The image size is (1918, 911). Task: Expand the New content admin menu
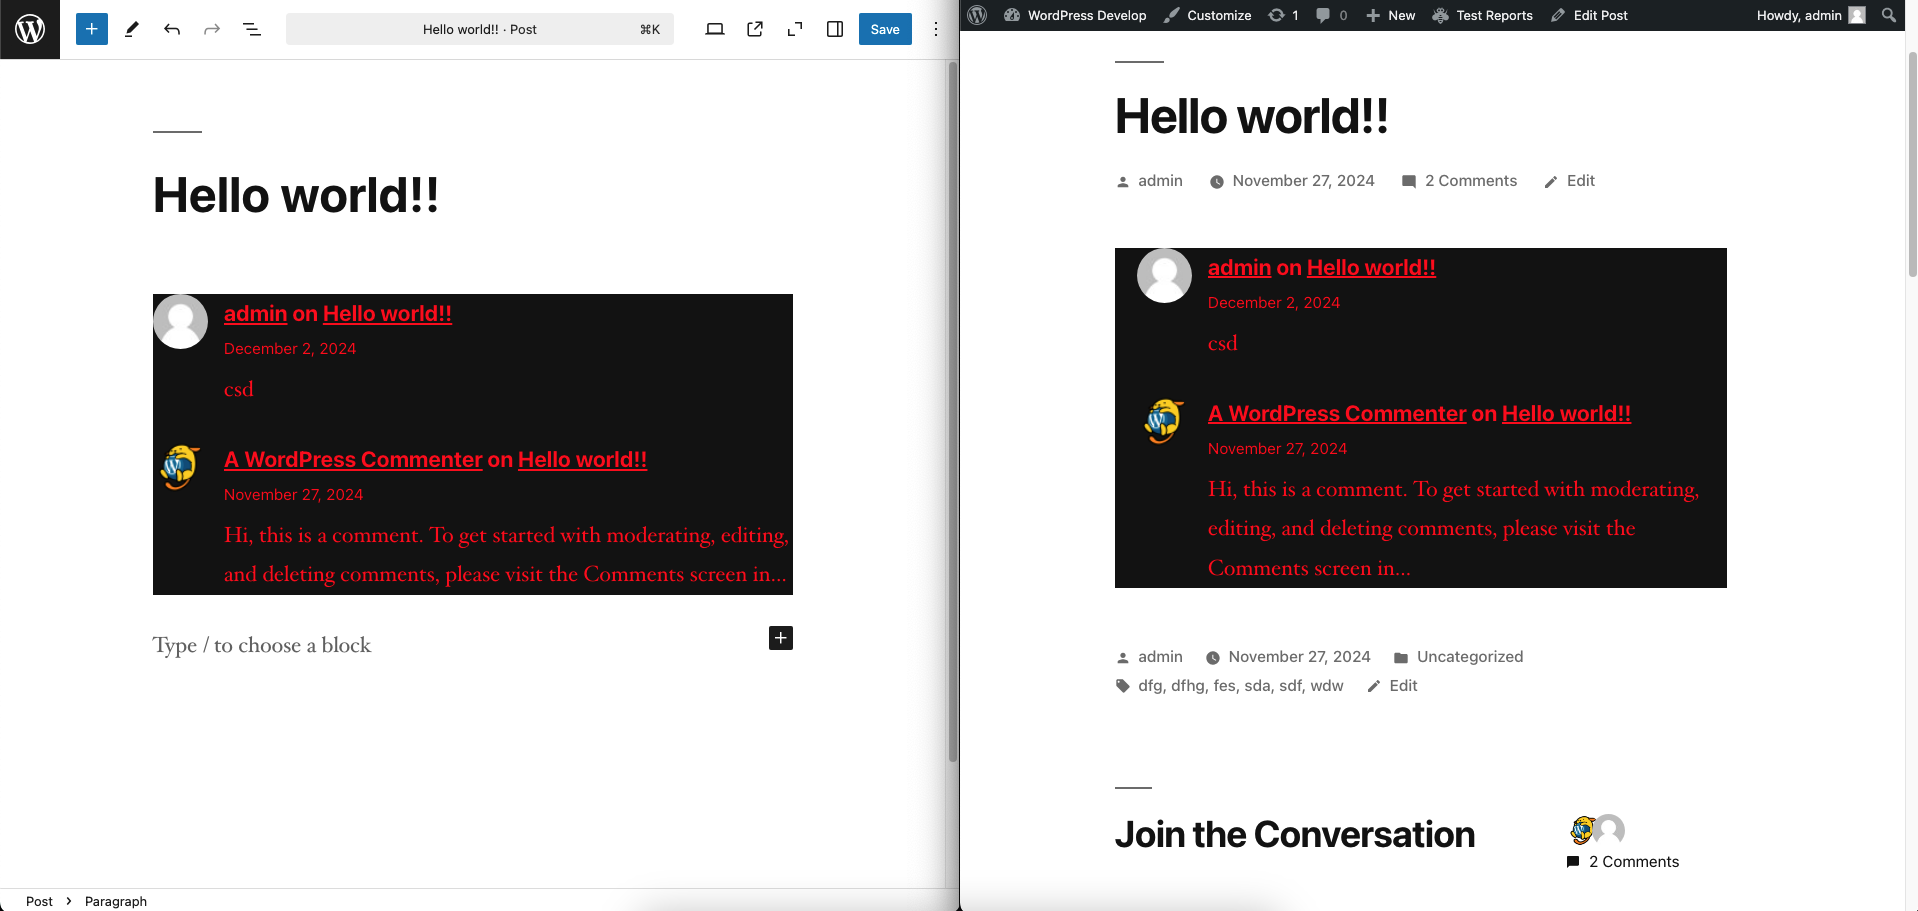click(x=1391, y=15)
